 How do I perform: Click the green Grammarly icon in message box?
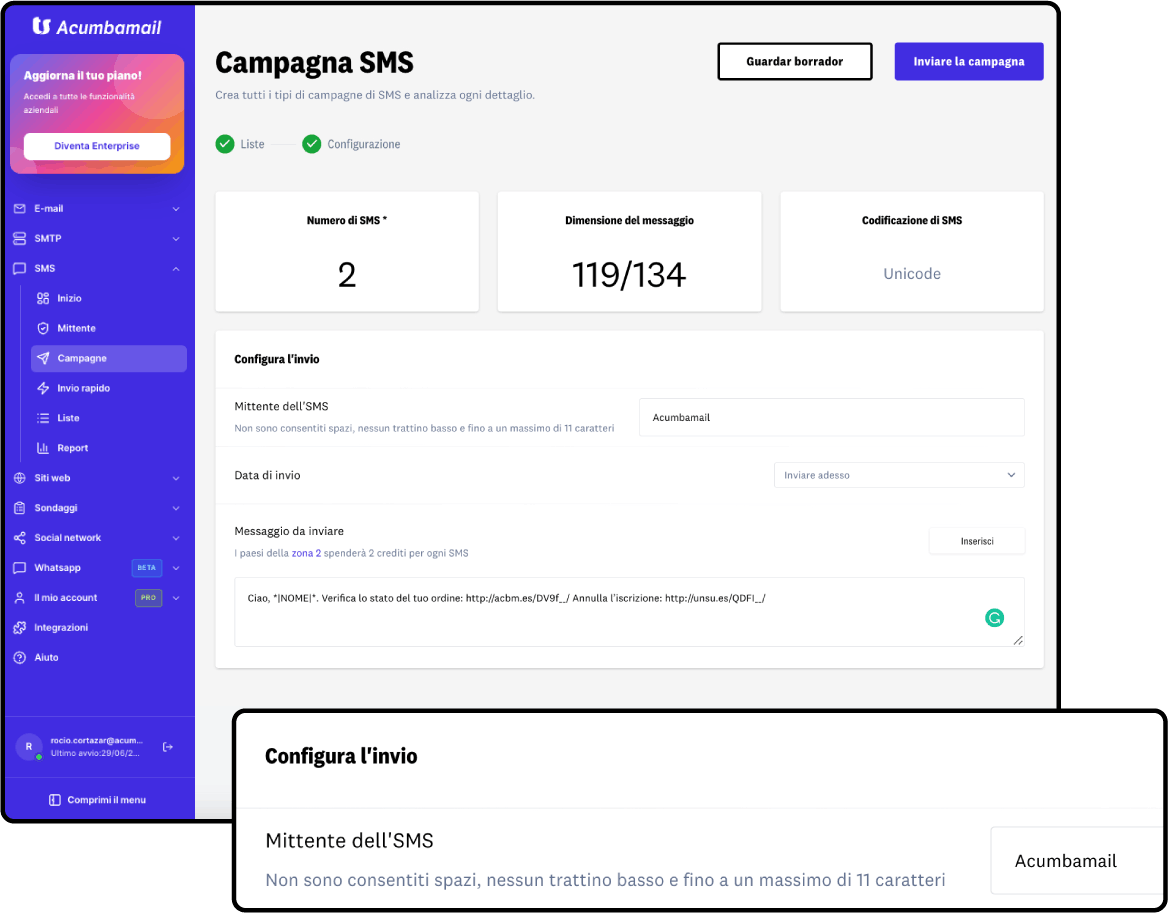(994, 617)
